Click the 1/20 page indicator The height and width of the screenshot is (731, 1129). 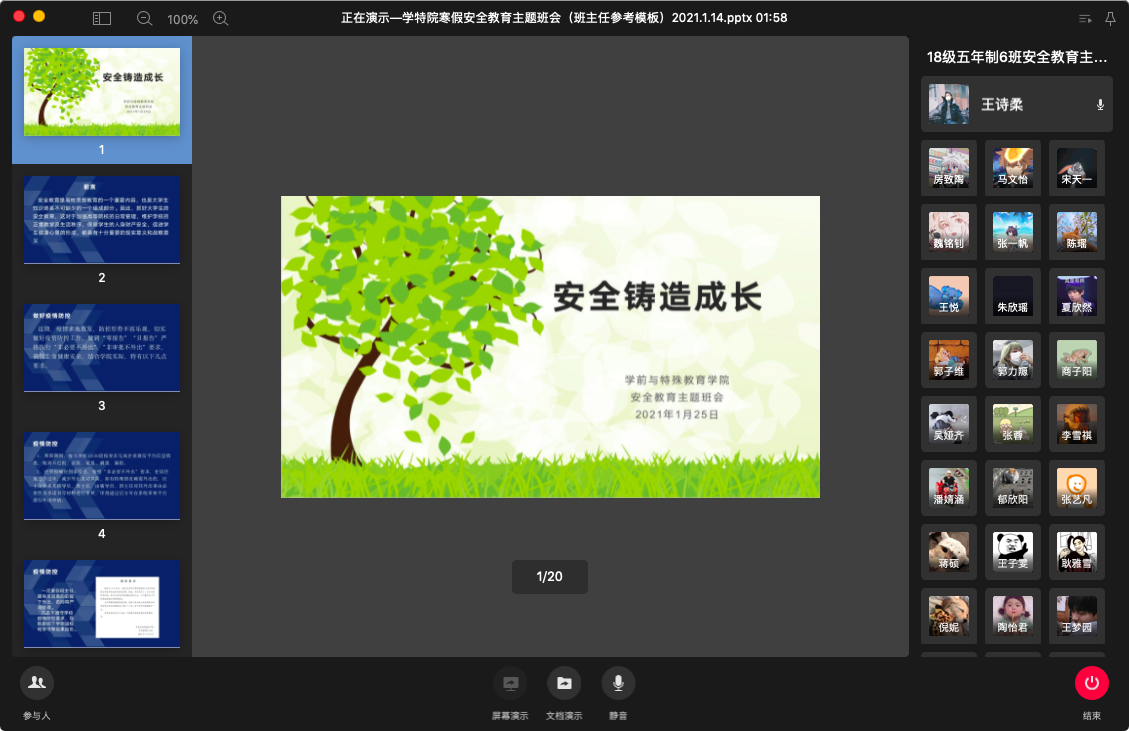550,576
